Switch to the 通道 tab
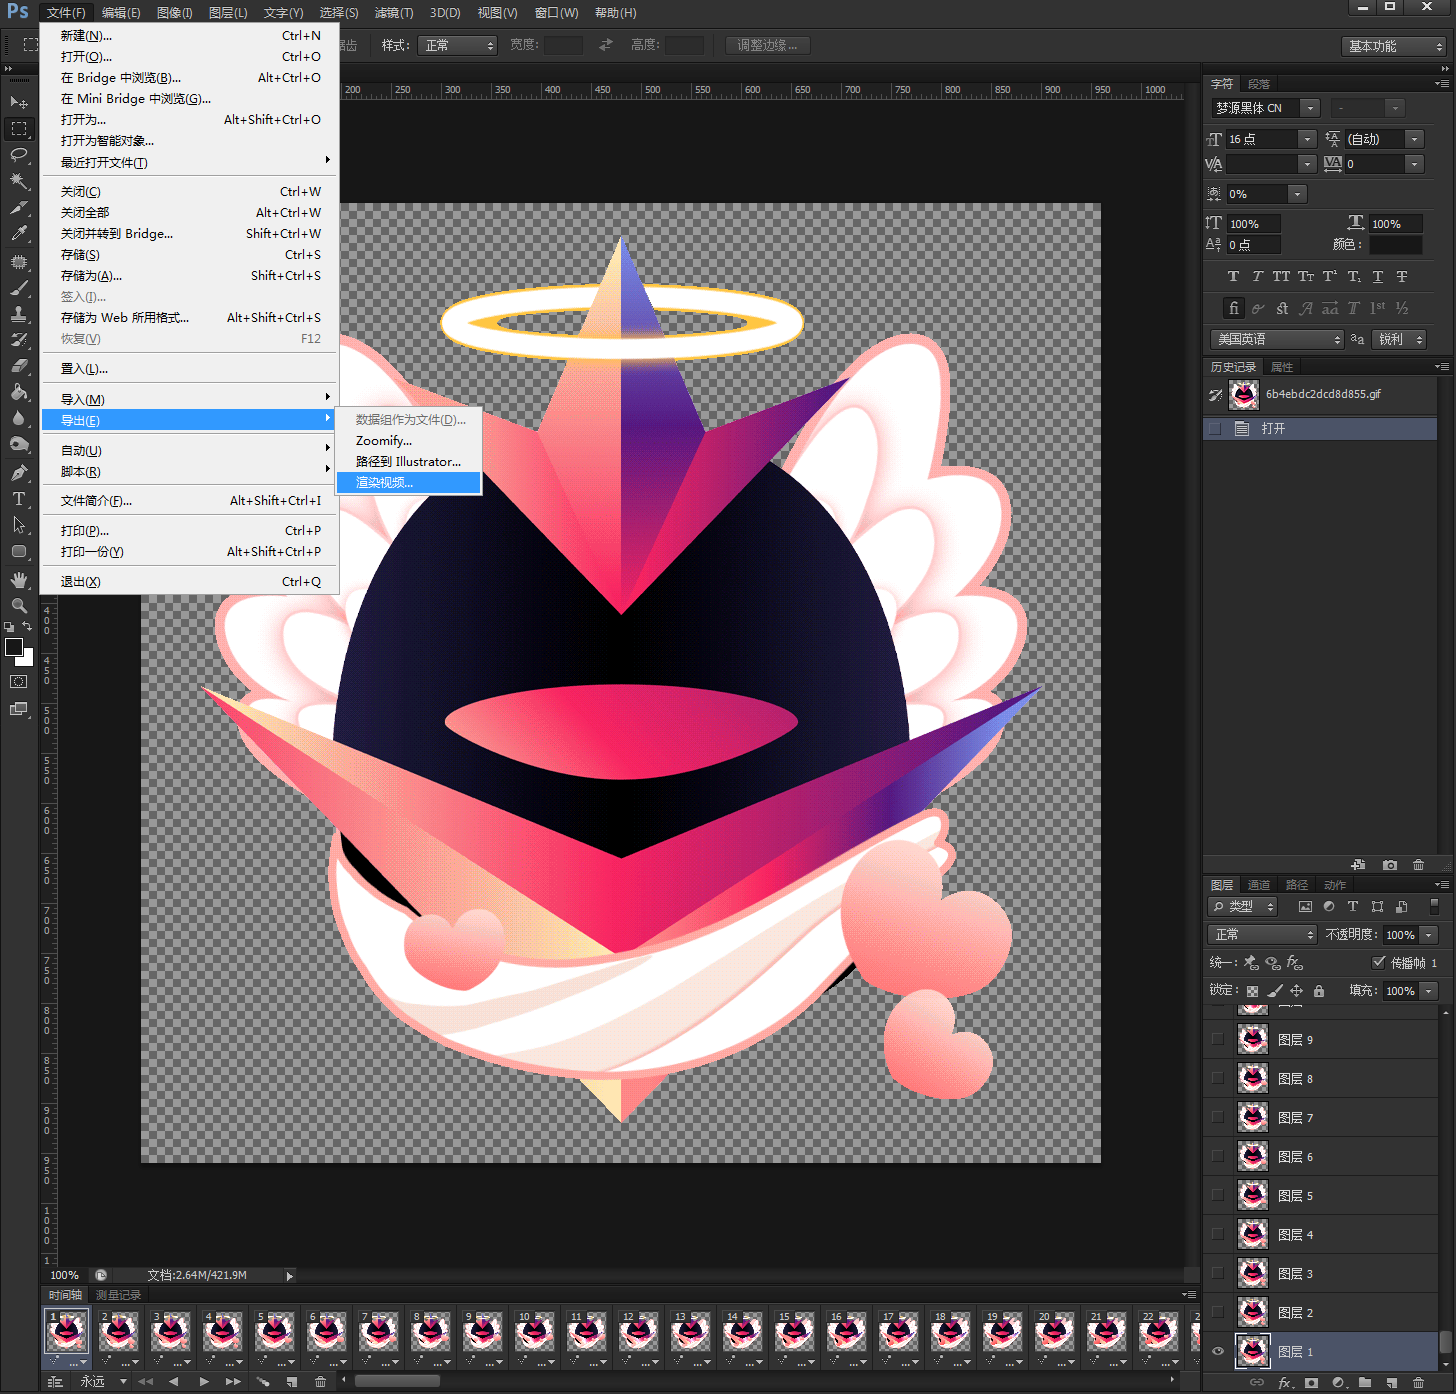The height and width of the screenshot is (1394, 1456). pyautogui.click(x=1258, y=885)
